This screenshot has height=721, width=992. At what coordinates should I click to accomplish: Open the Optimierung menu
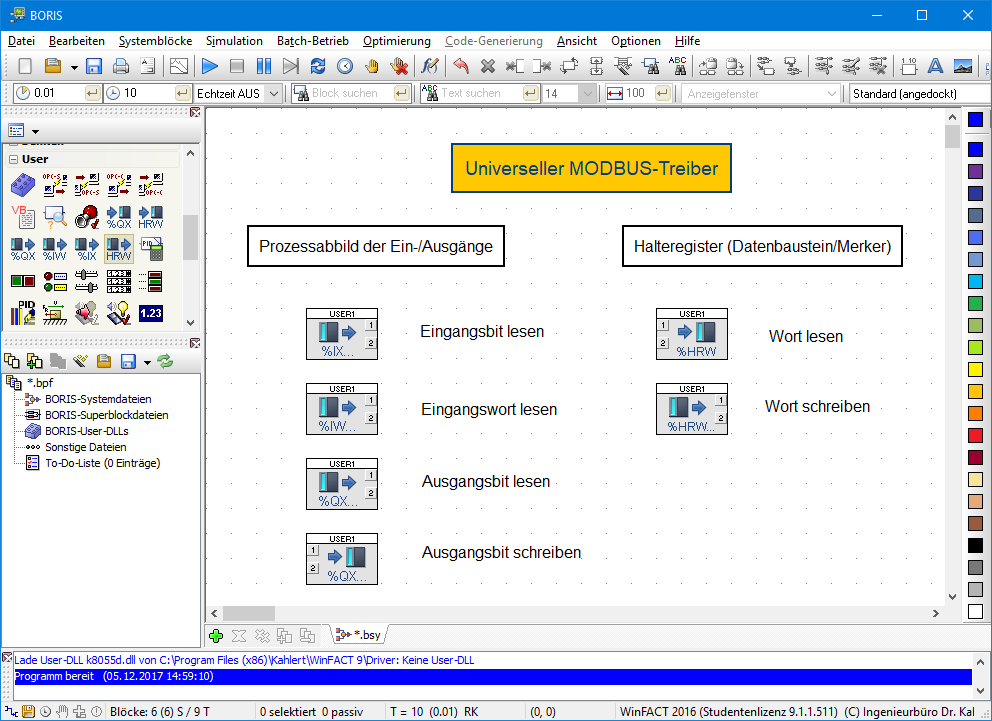click(x=397, y=41)
